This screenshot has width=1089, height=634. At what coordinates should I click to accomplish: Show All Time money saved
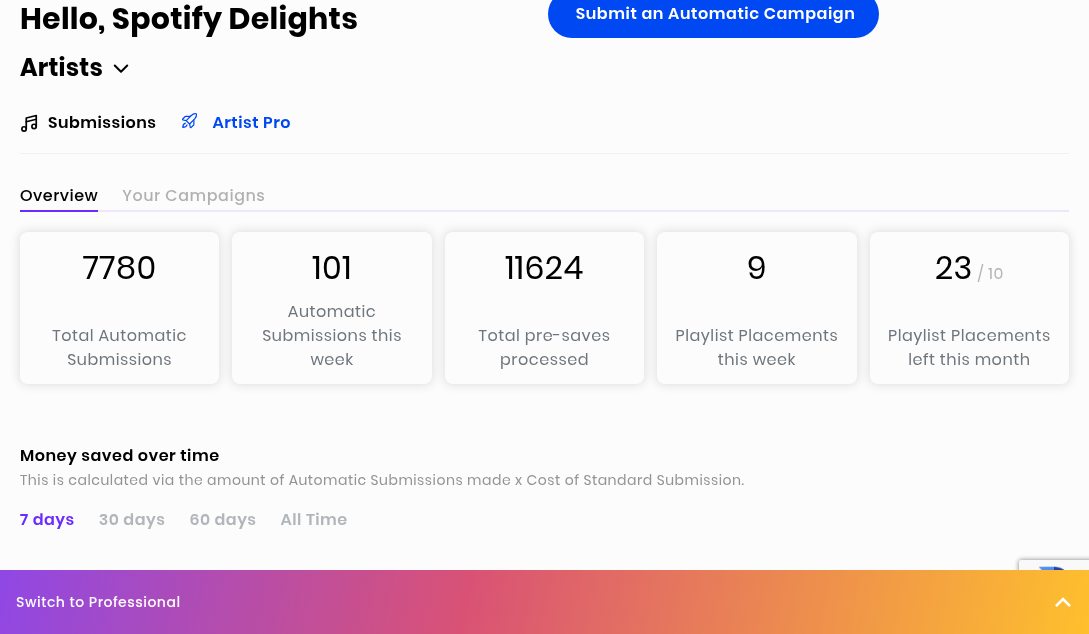313,520
